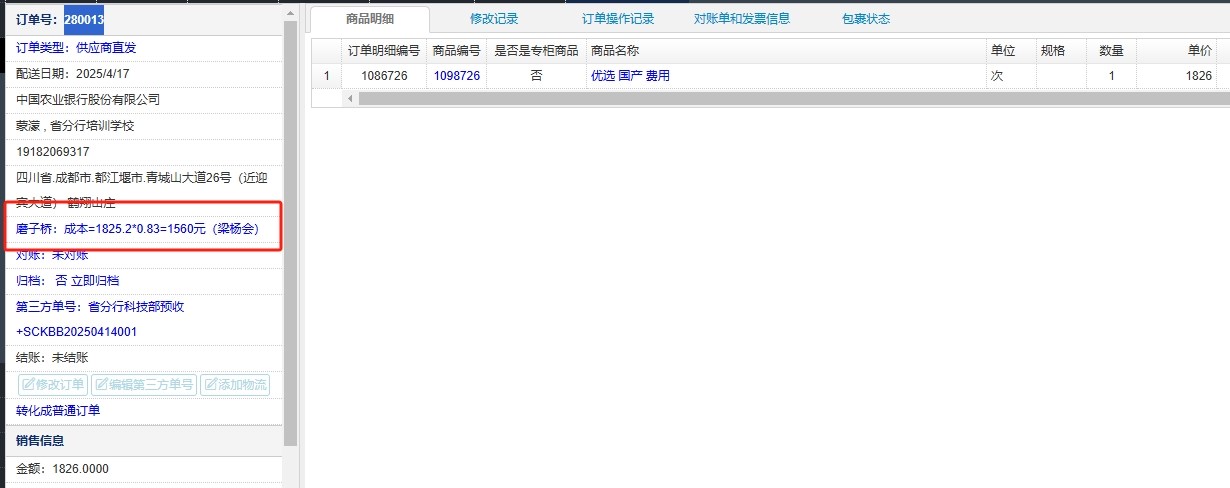Click 配送日期: 2025/4/17
Screen dimensions: 1230x488
point(73,73)
